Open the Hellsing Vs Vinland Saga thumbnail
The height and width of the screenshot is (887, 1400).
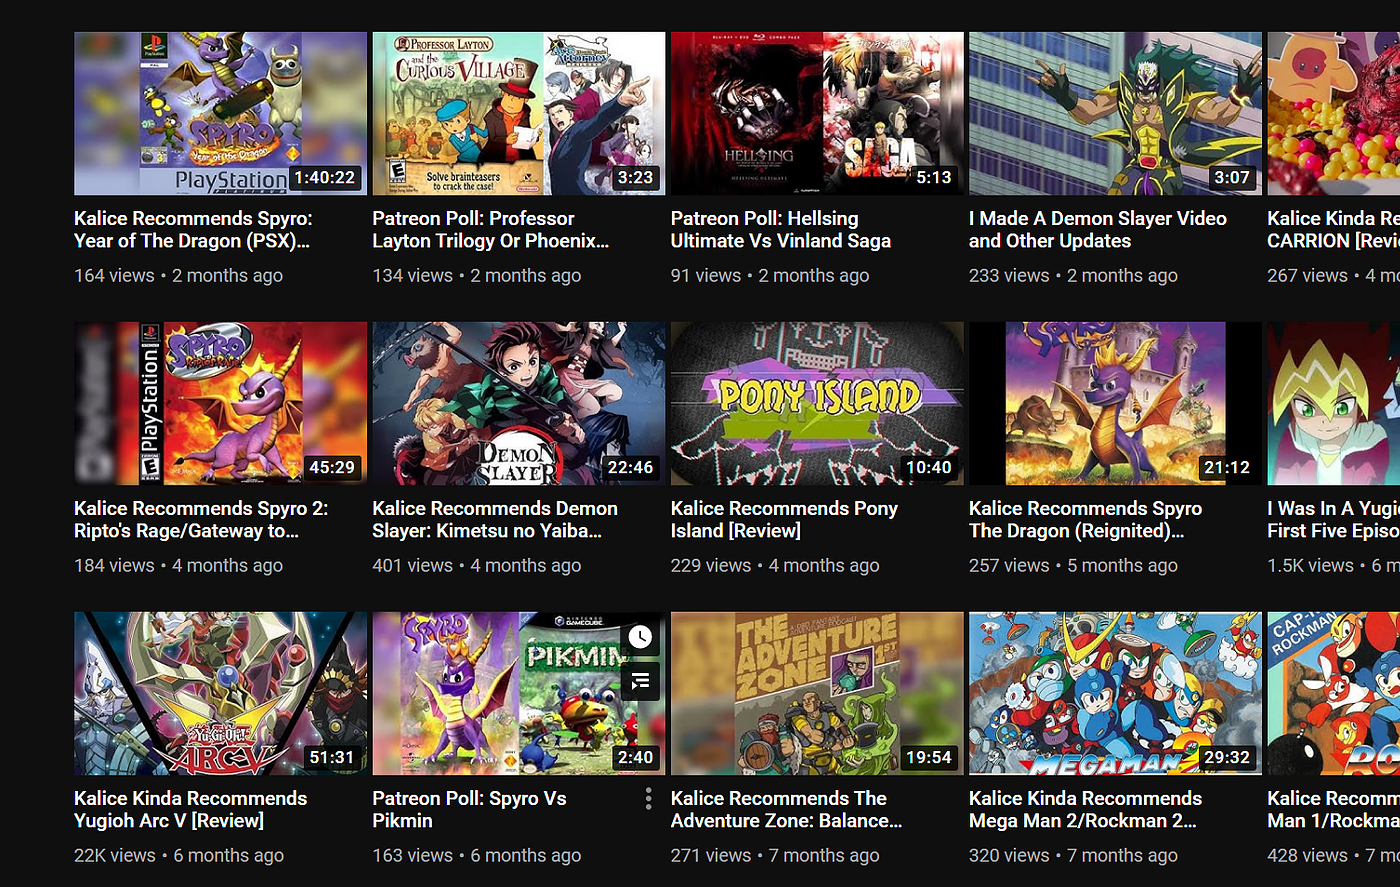coord(817,113)
